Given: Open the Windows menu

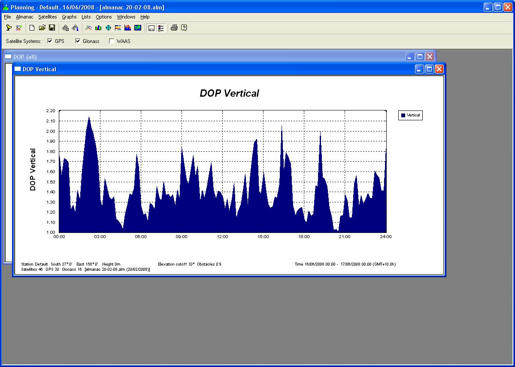Looking at the screenshot, I should point(126,17).
